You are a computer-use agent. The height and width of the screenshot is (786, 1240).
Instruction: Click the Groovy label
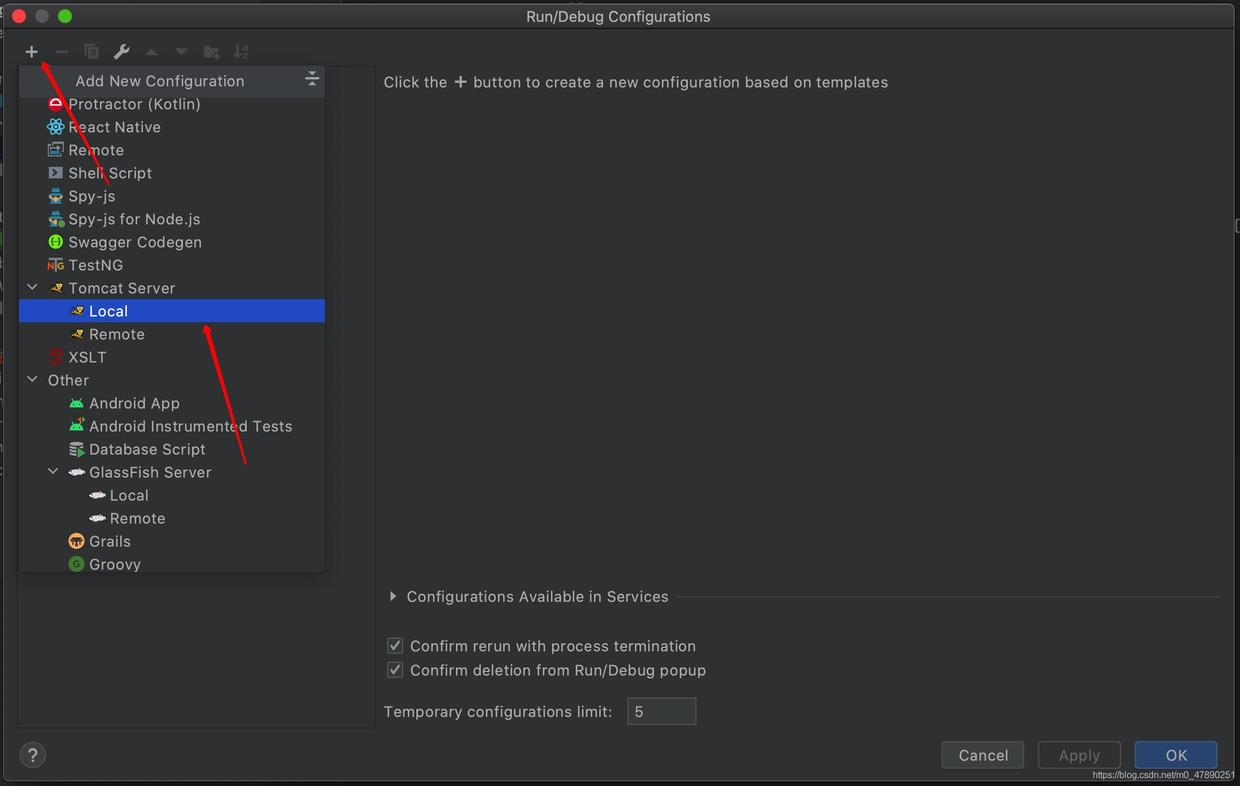click(115, 564)
